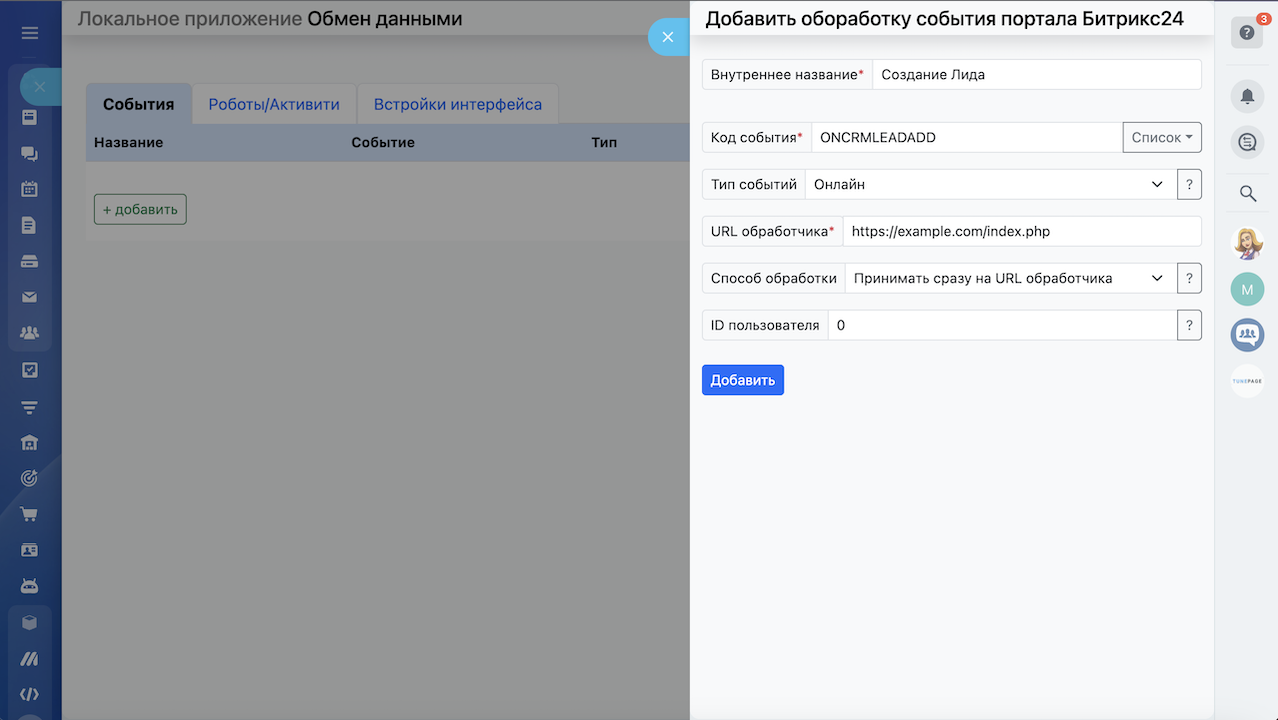Open the help icon with notification badge
The height and width of the screenshot is (720, 1278).
point(1247,33)
